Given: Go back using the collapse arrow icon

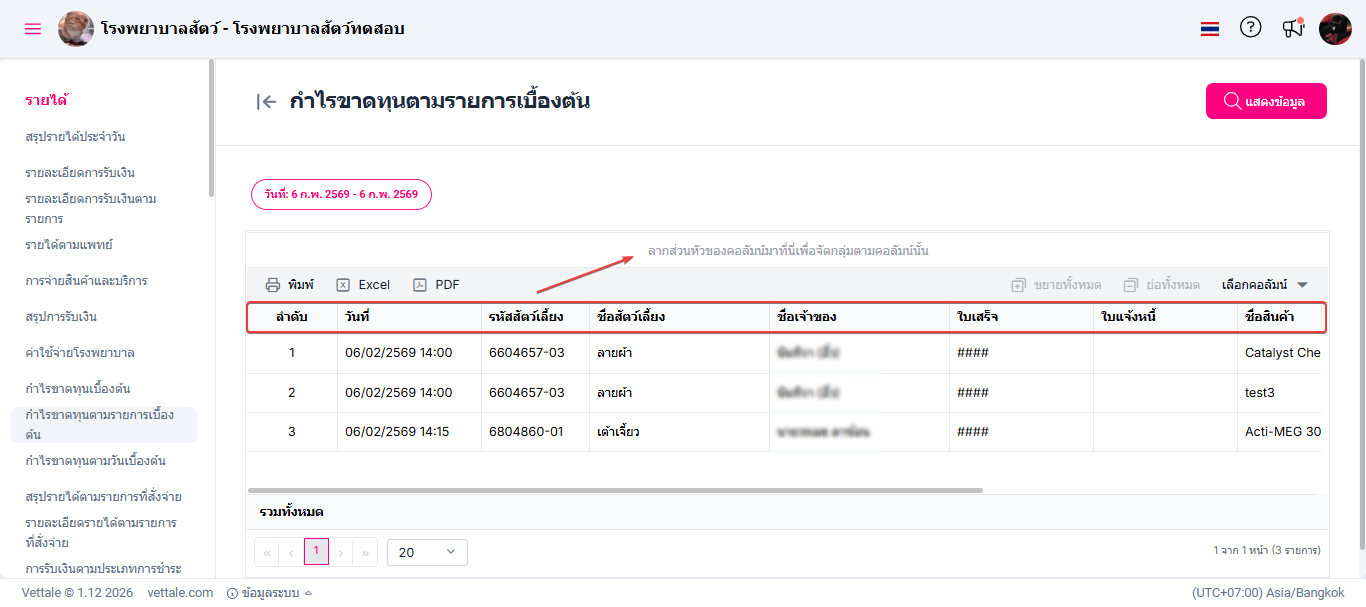Looking at the screenshot, I should (266, 101).
